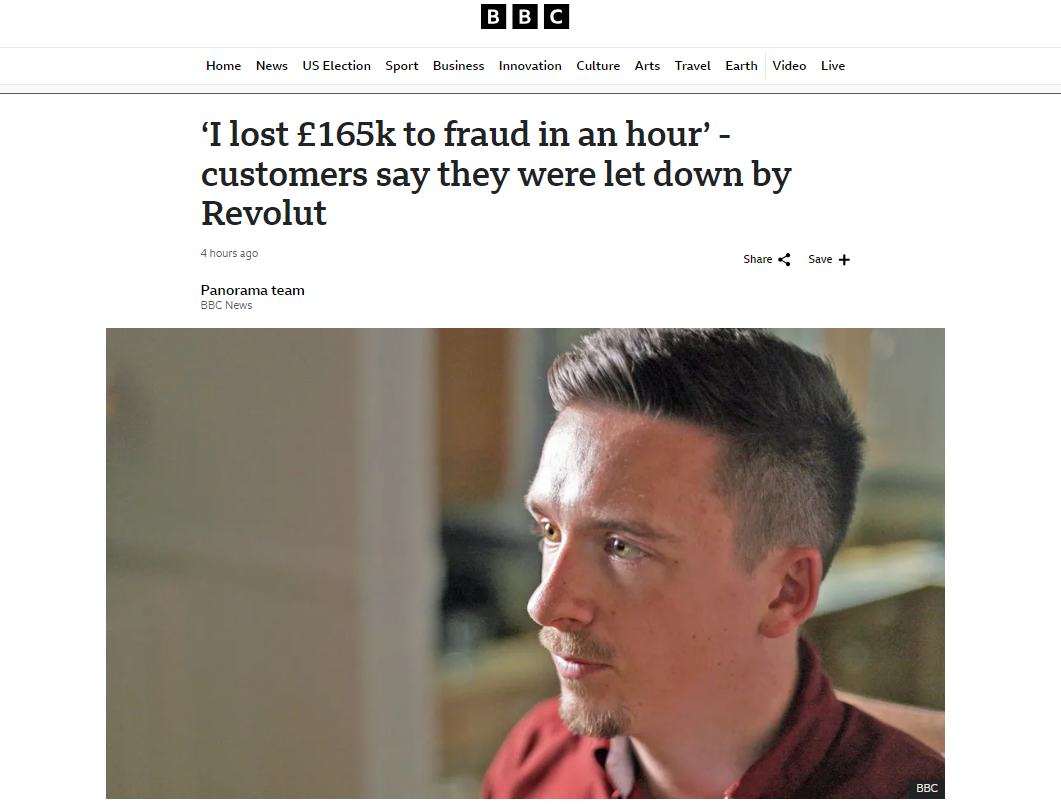Go to the News section
The height and width of the screenshot is (805, 1061).
271,66
